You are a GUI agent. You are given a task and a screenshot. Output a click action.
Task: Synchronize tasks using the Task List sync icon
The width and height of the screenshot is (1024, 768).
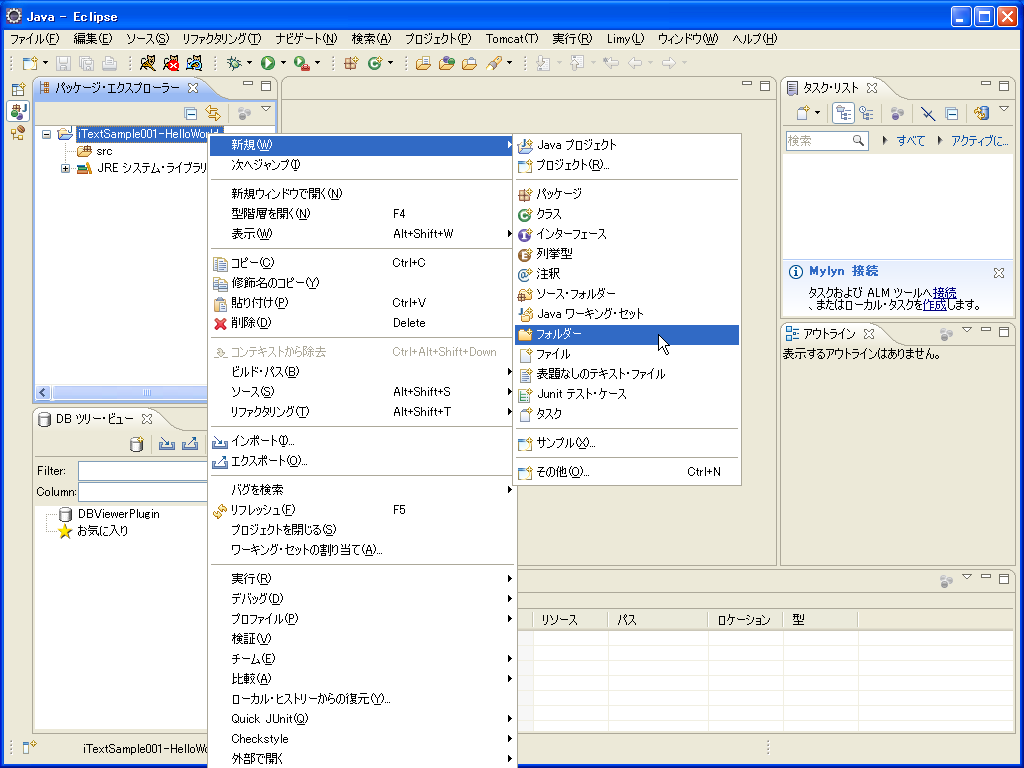point(981,111)
